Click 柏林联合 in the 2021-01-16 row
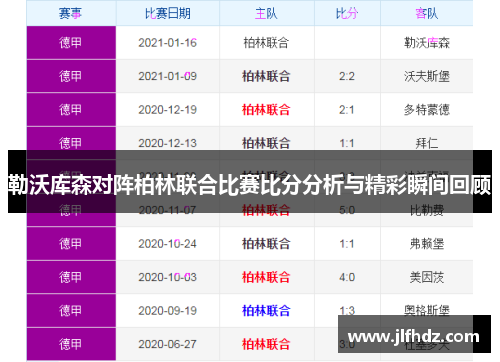The image size is (500, 362). (266, 43)
